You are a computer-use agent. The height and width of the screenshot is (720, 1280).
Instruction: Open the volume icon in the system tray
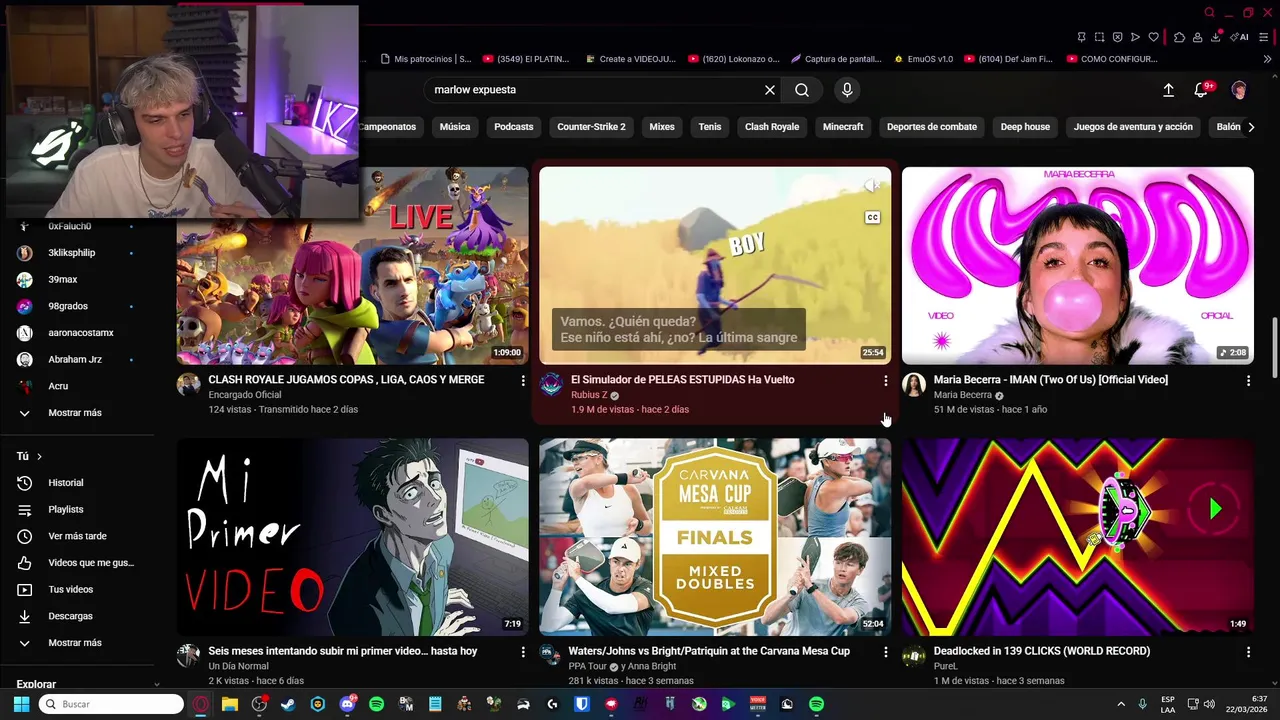1209,704
